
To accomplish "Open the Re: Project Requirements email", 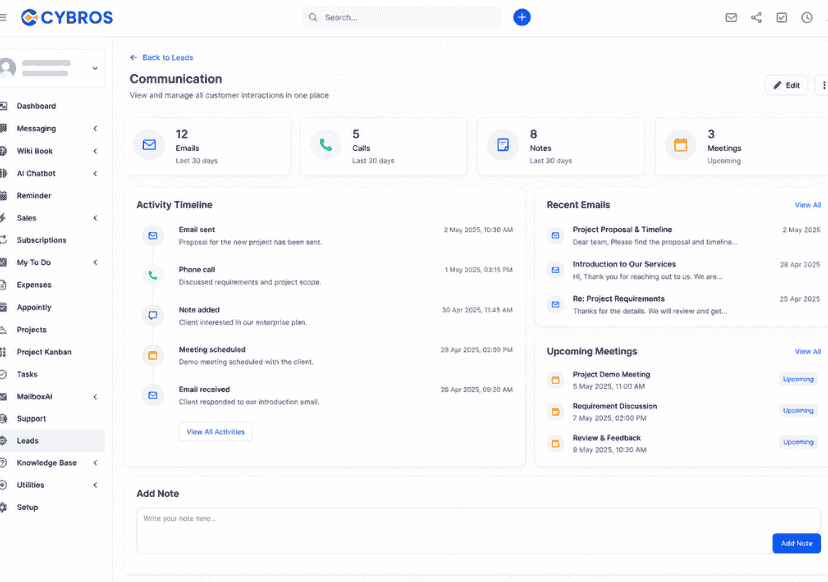I will pos(683,304).
